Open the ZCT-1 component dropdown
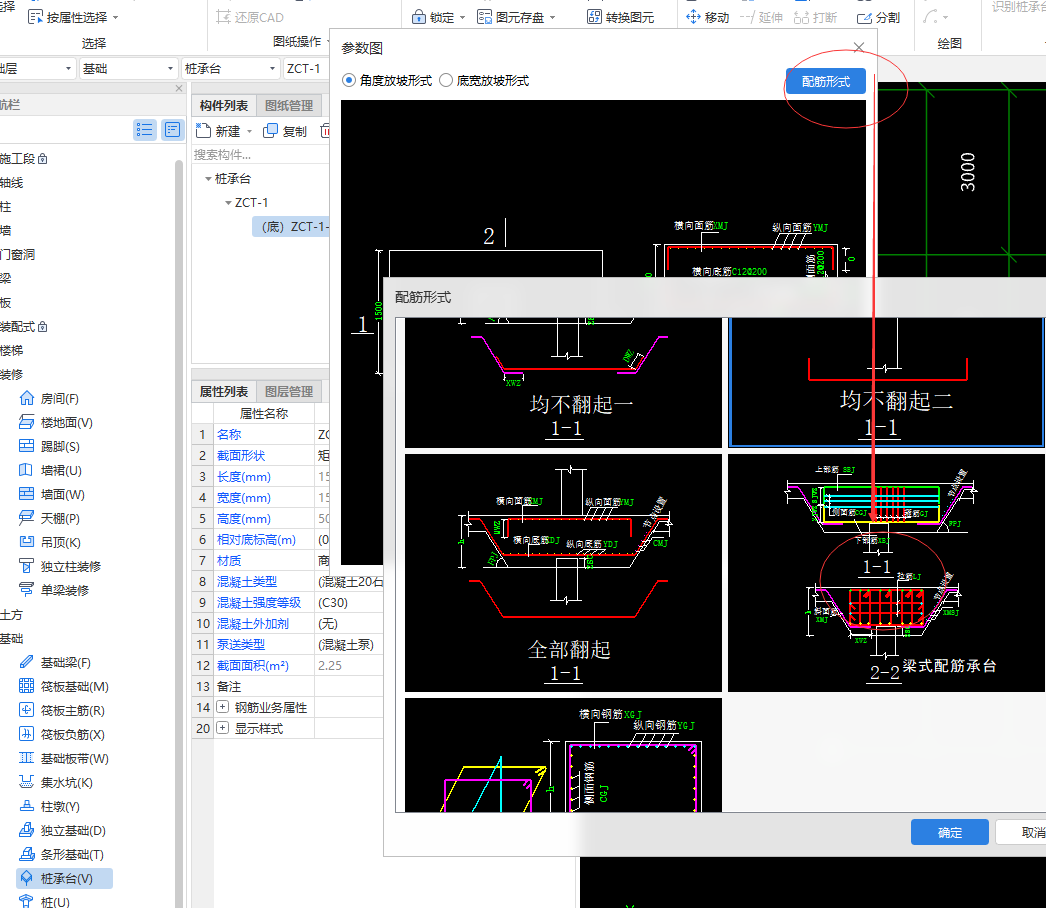Image resolution: width=1046 pixels, height=908 pixels. (307, 69)
